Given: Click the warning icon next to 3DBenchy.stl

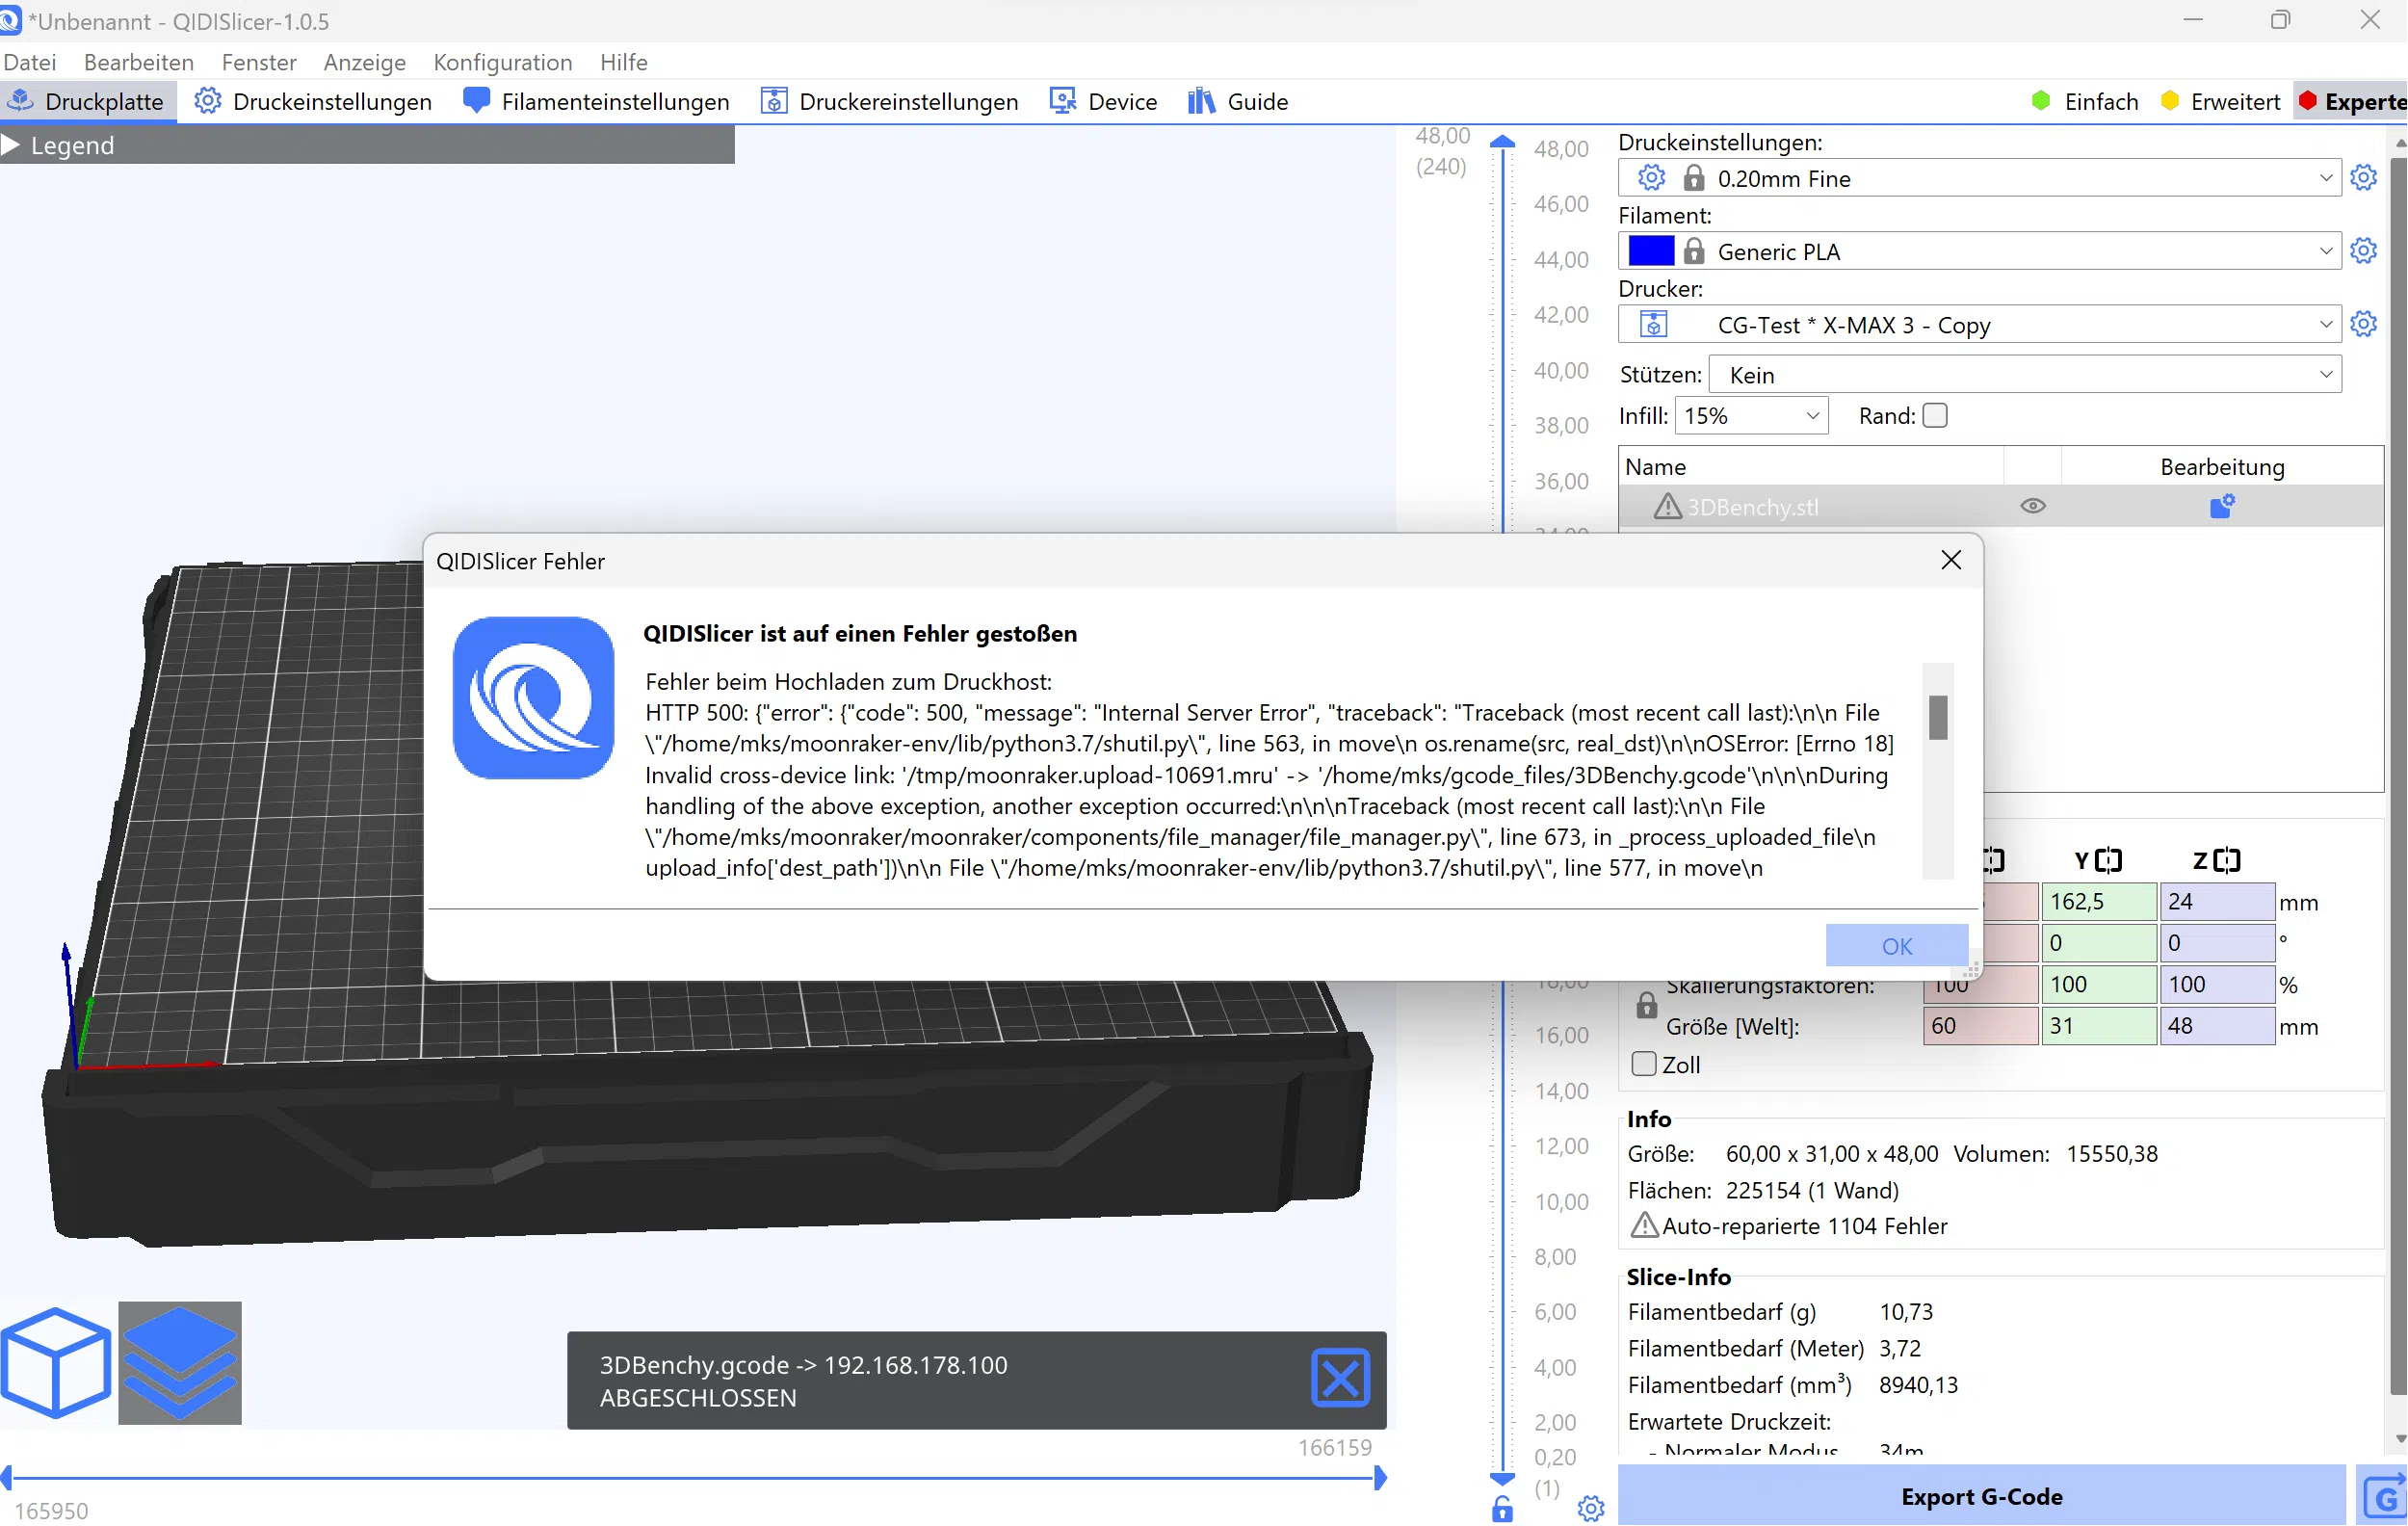Looking at the screenshot, I should pyautogui.click(x=1667, y=506).
